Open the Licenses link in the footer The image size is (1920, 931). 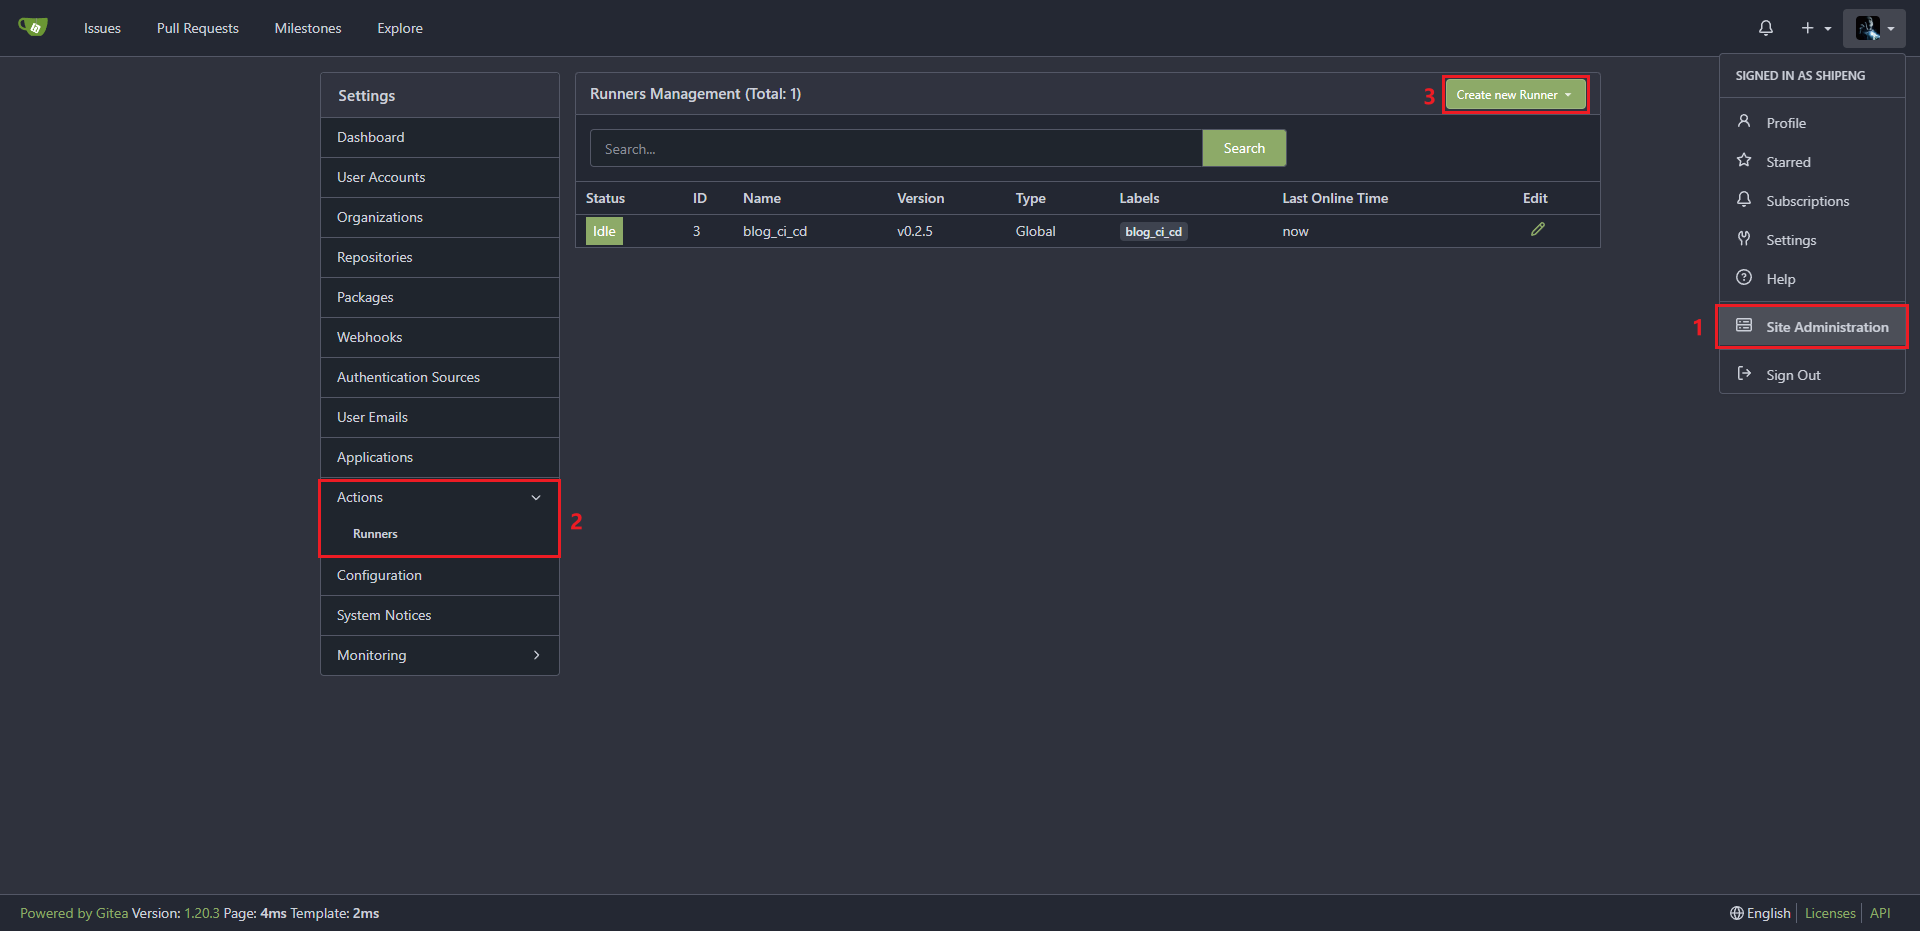(x=1829, y=913)
